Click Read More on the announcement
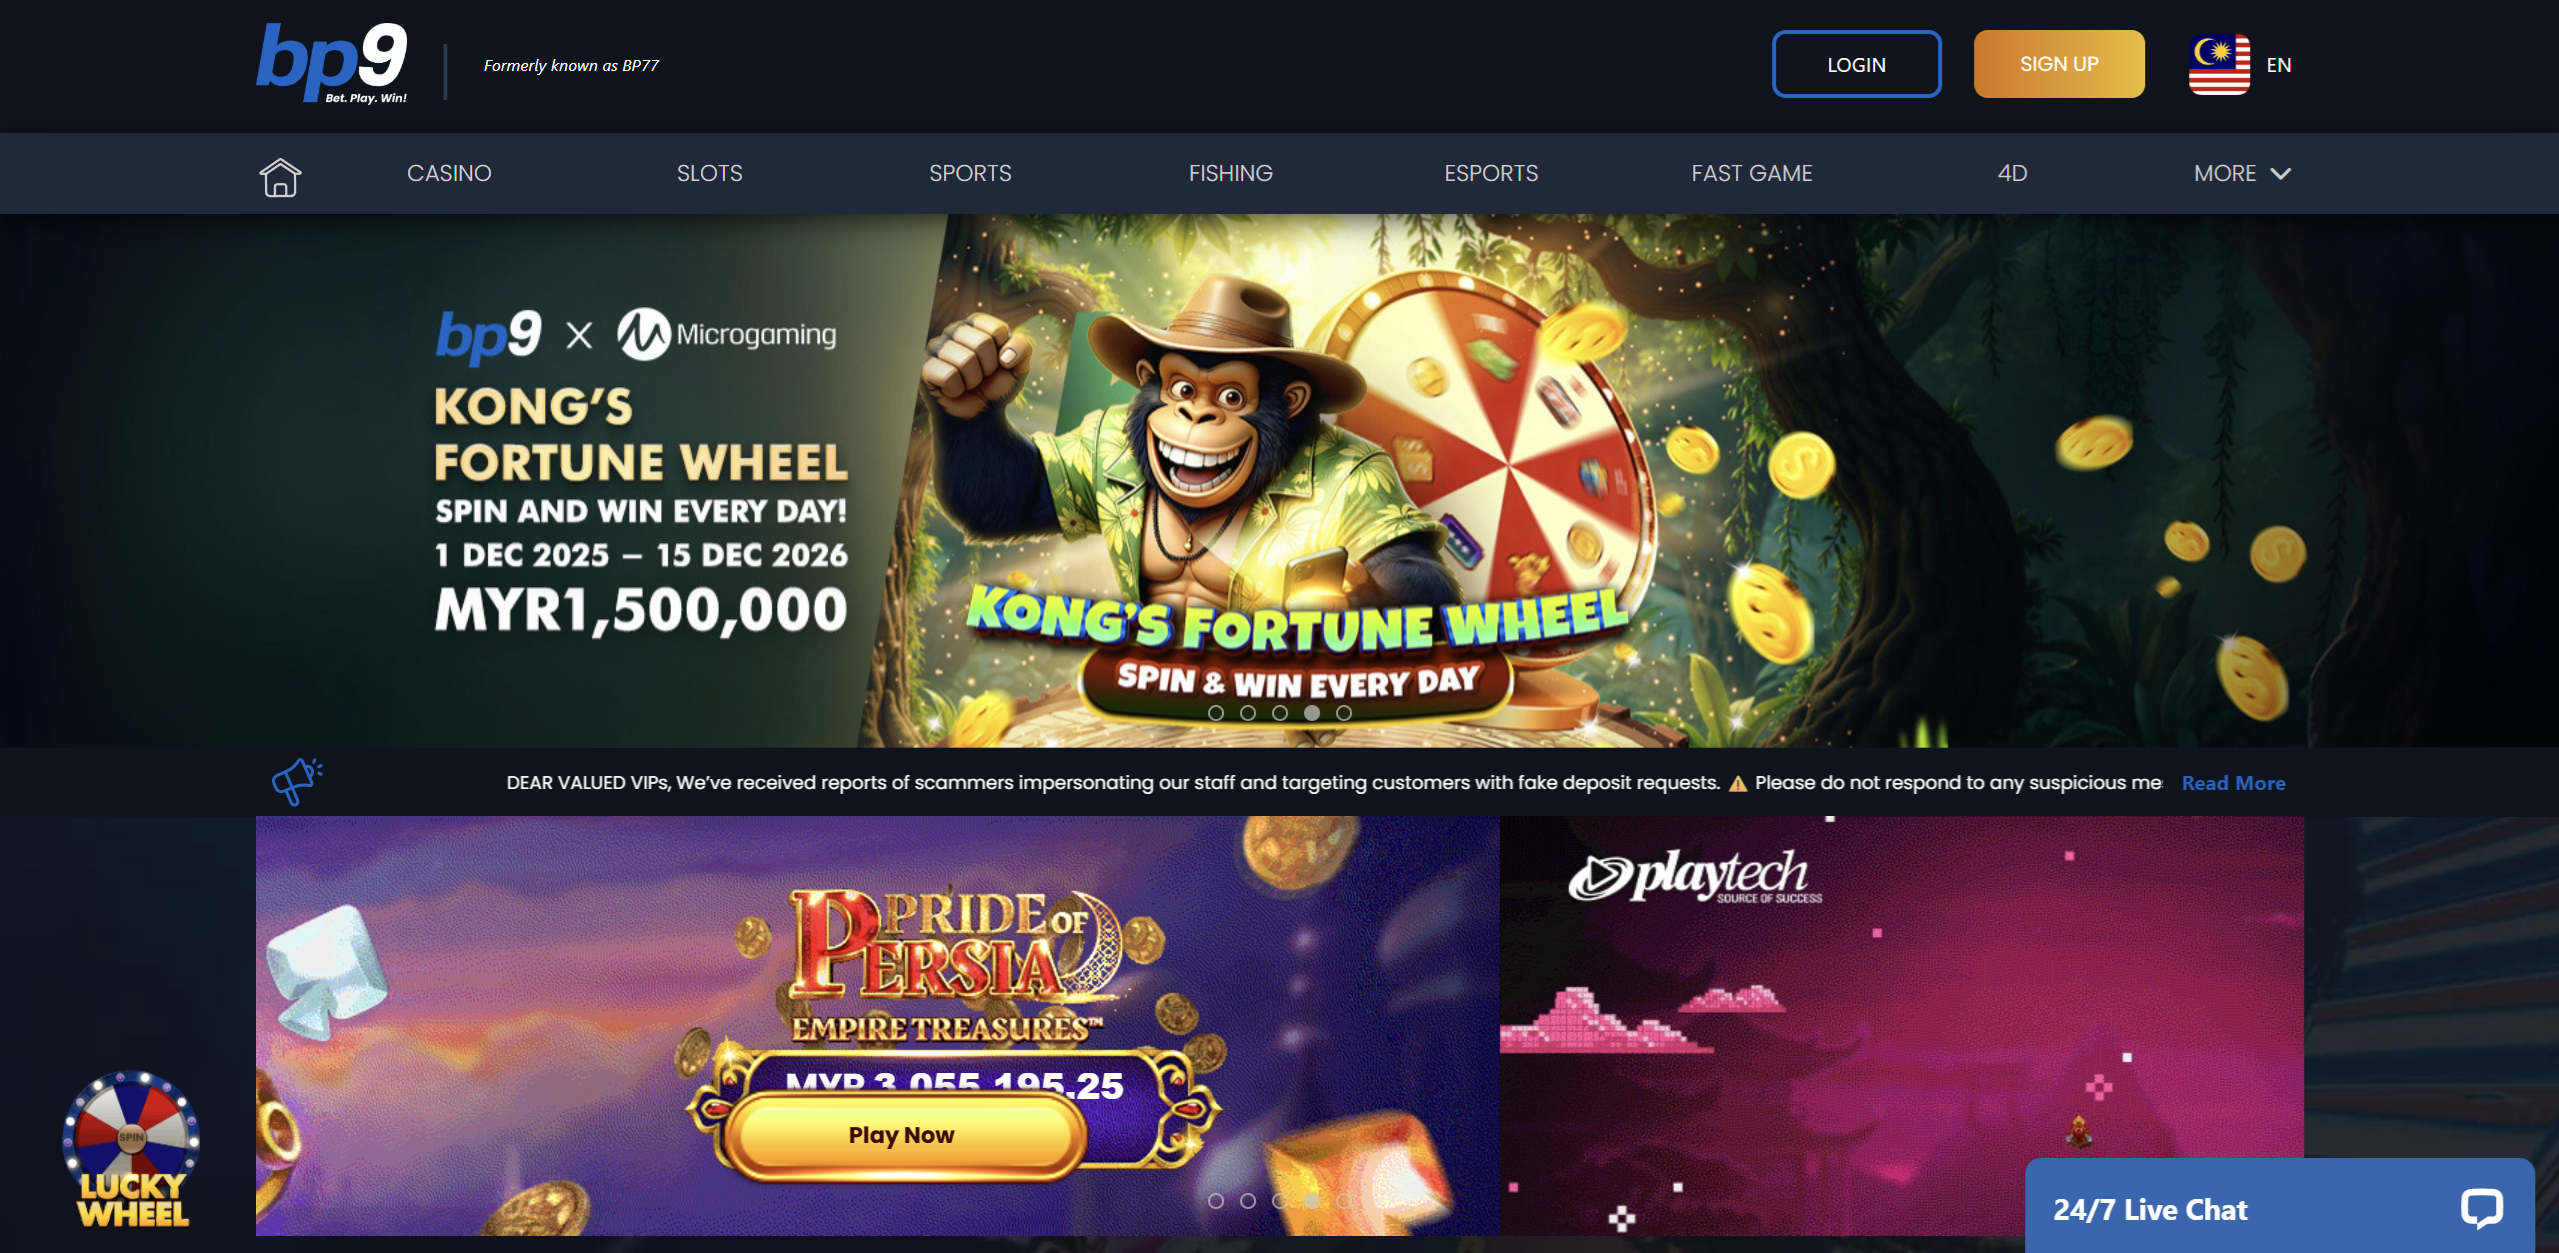This screenshot has width=2559, height=1253. click(x=2233, y=783)
